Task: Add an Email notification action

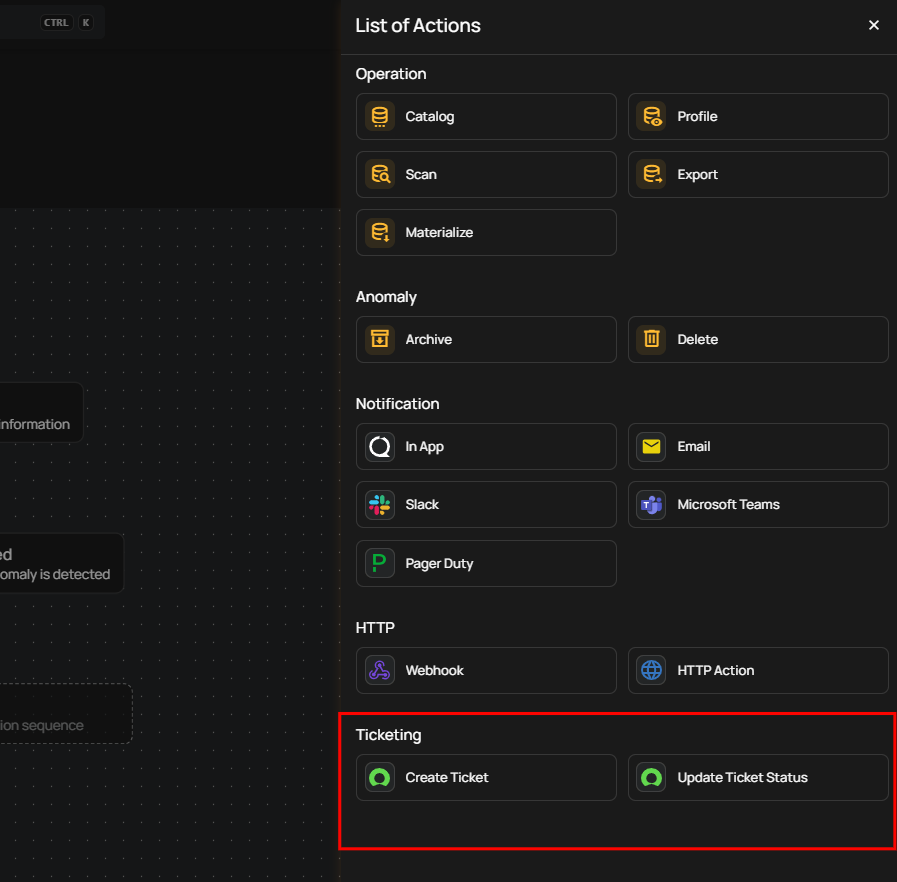Action: point(758,447)
